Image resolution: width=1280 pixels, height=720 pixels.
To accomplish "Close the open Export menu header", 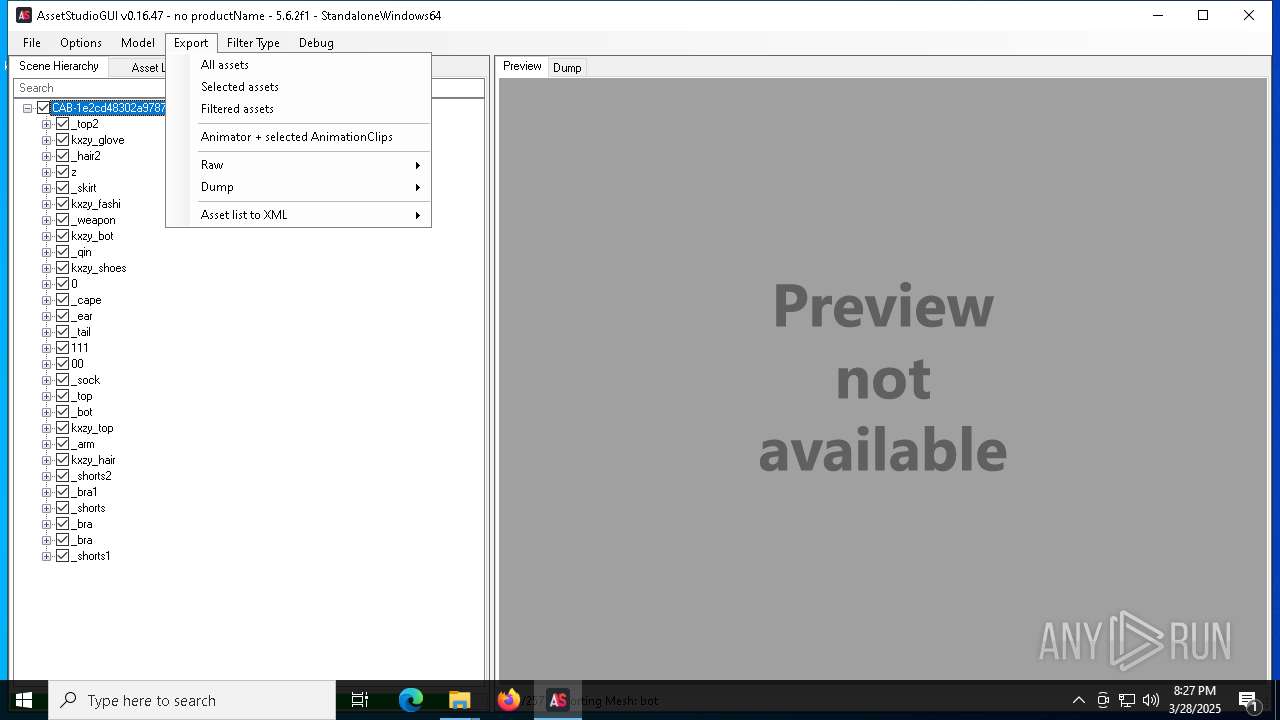I will 191,43.
